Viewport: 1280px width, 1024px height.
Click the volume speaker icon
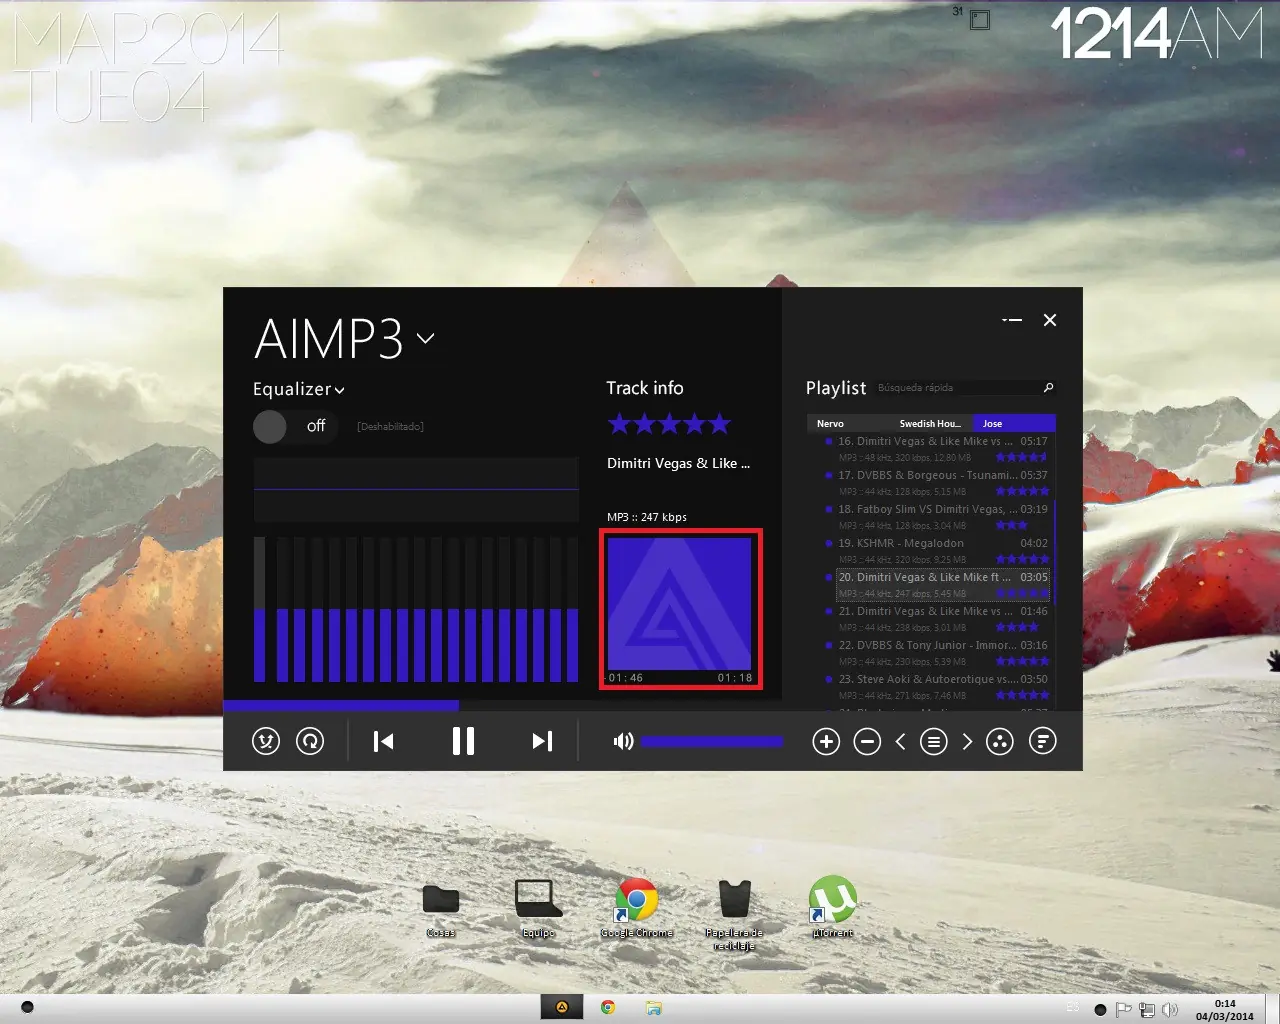pos(622,741)
